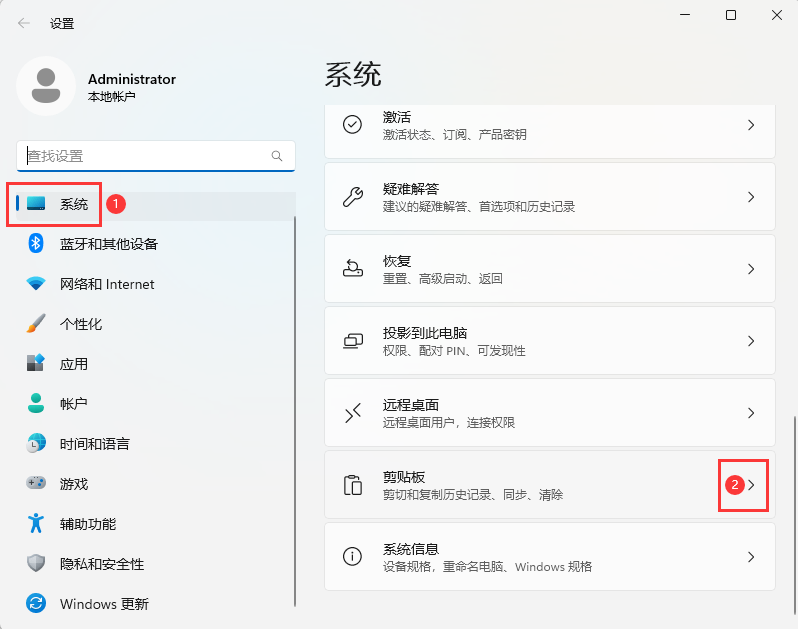Screen dimensions: 798x629
Task: Open the 剪贴板 settings card
Action: pyautogui.click(x=550, y=484)
